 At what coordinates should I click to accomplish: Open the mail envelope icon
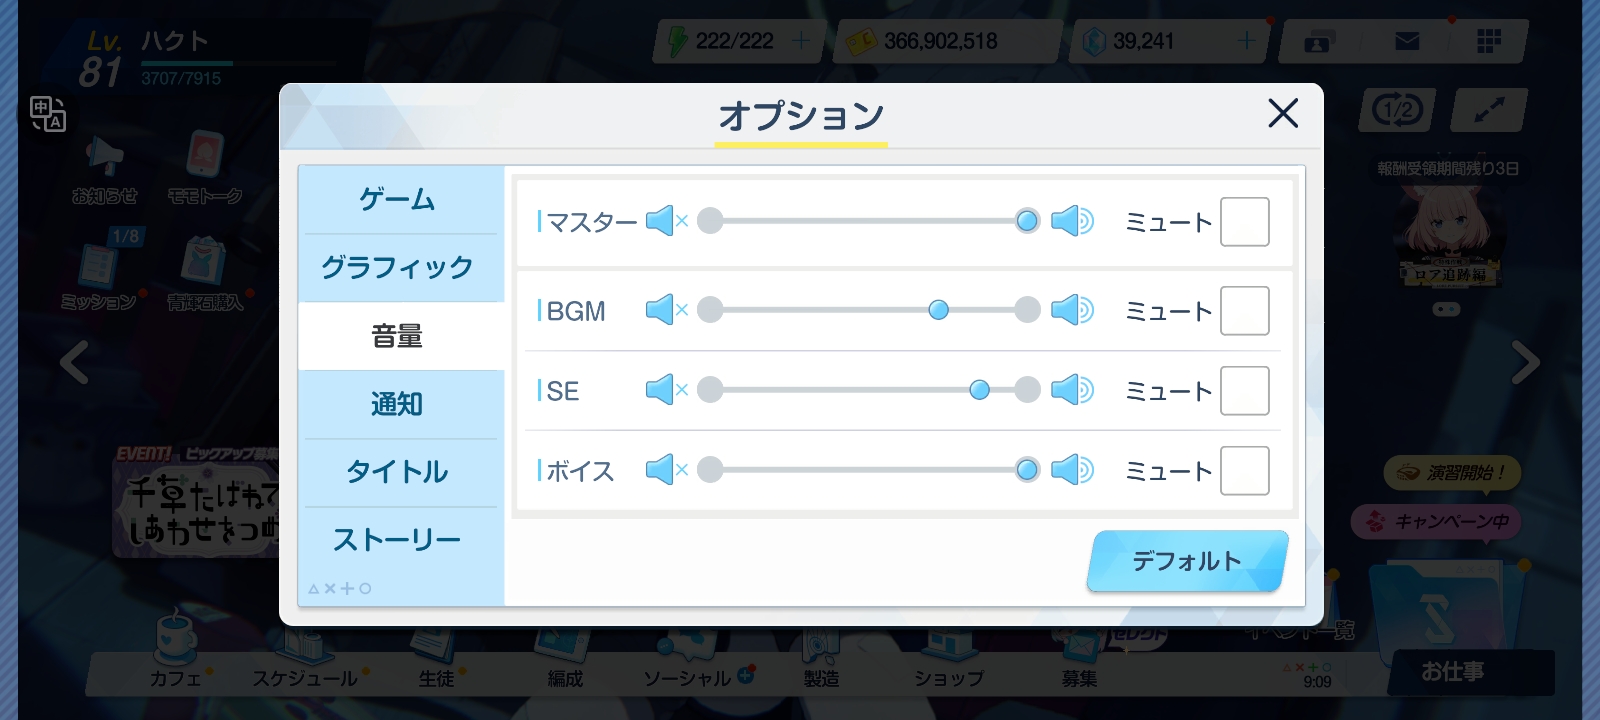1407,41
